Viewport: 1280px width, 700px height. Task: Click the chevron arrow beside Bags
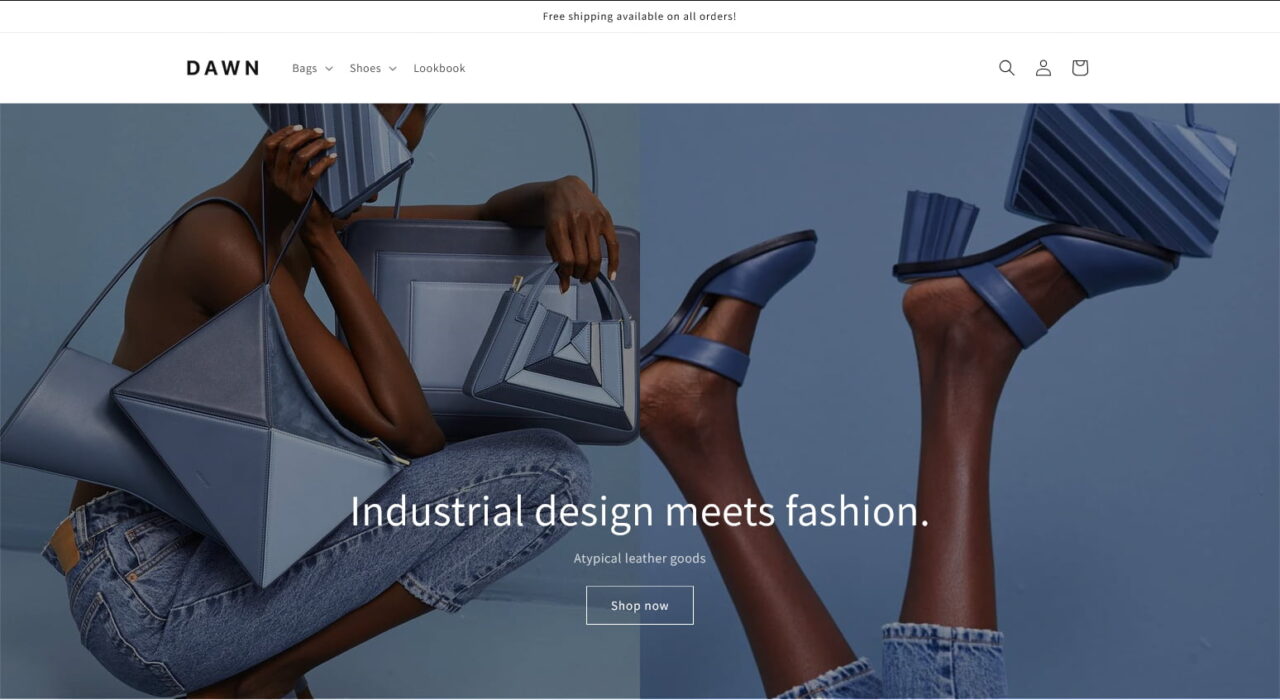pyautogui.click(x=328, y=69)
